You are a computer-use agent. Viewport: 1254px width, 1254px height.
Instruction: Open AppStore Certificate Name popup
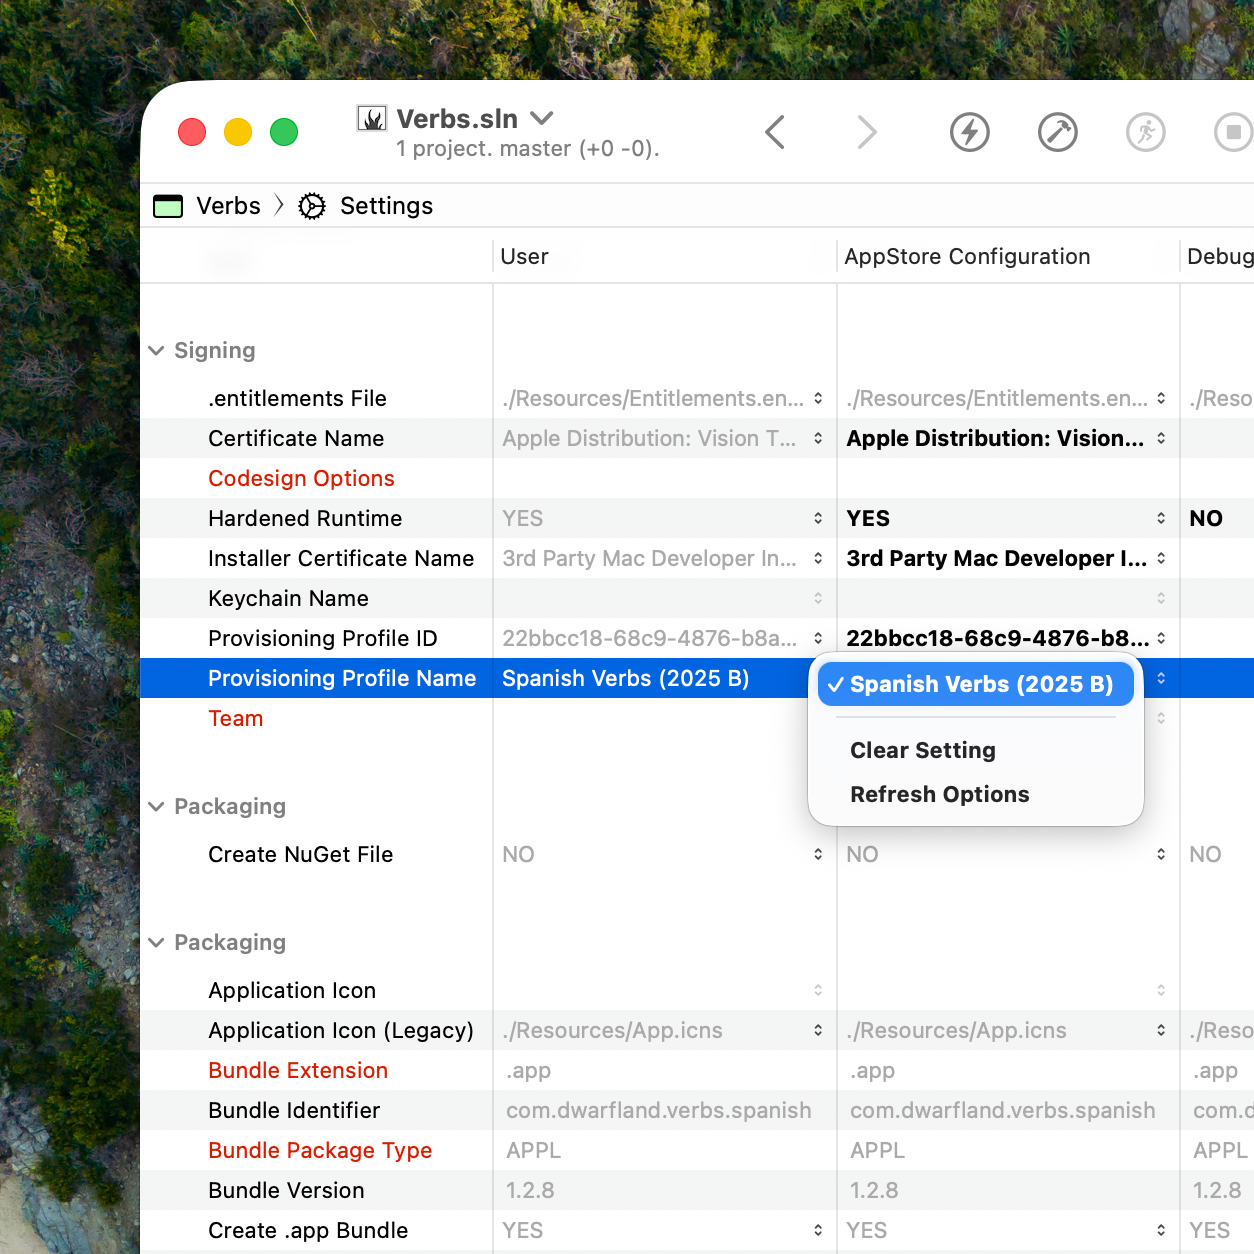click(1160, 438)
